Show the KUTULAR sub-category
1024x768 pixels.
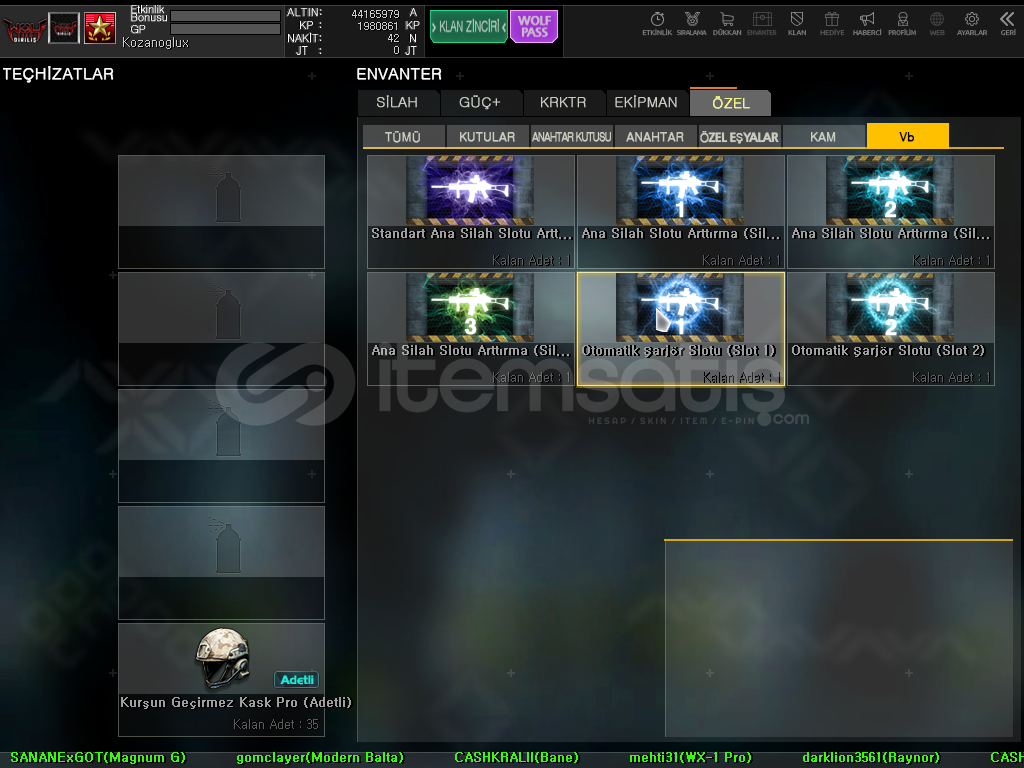[x=487, y=136]
